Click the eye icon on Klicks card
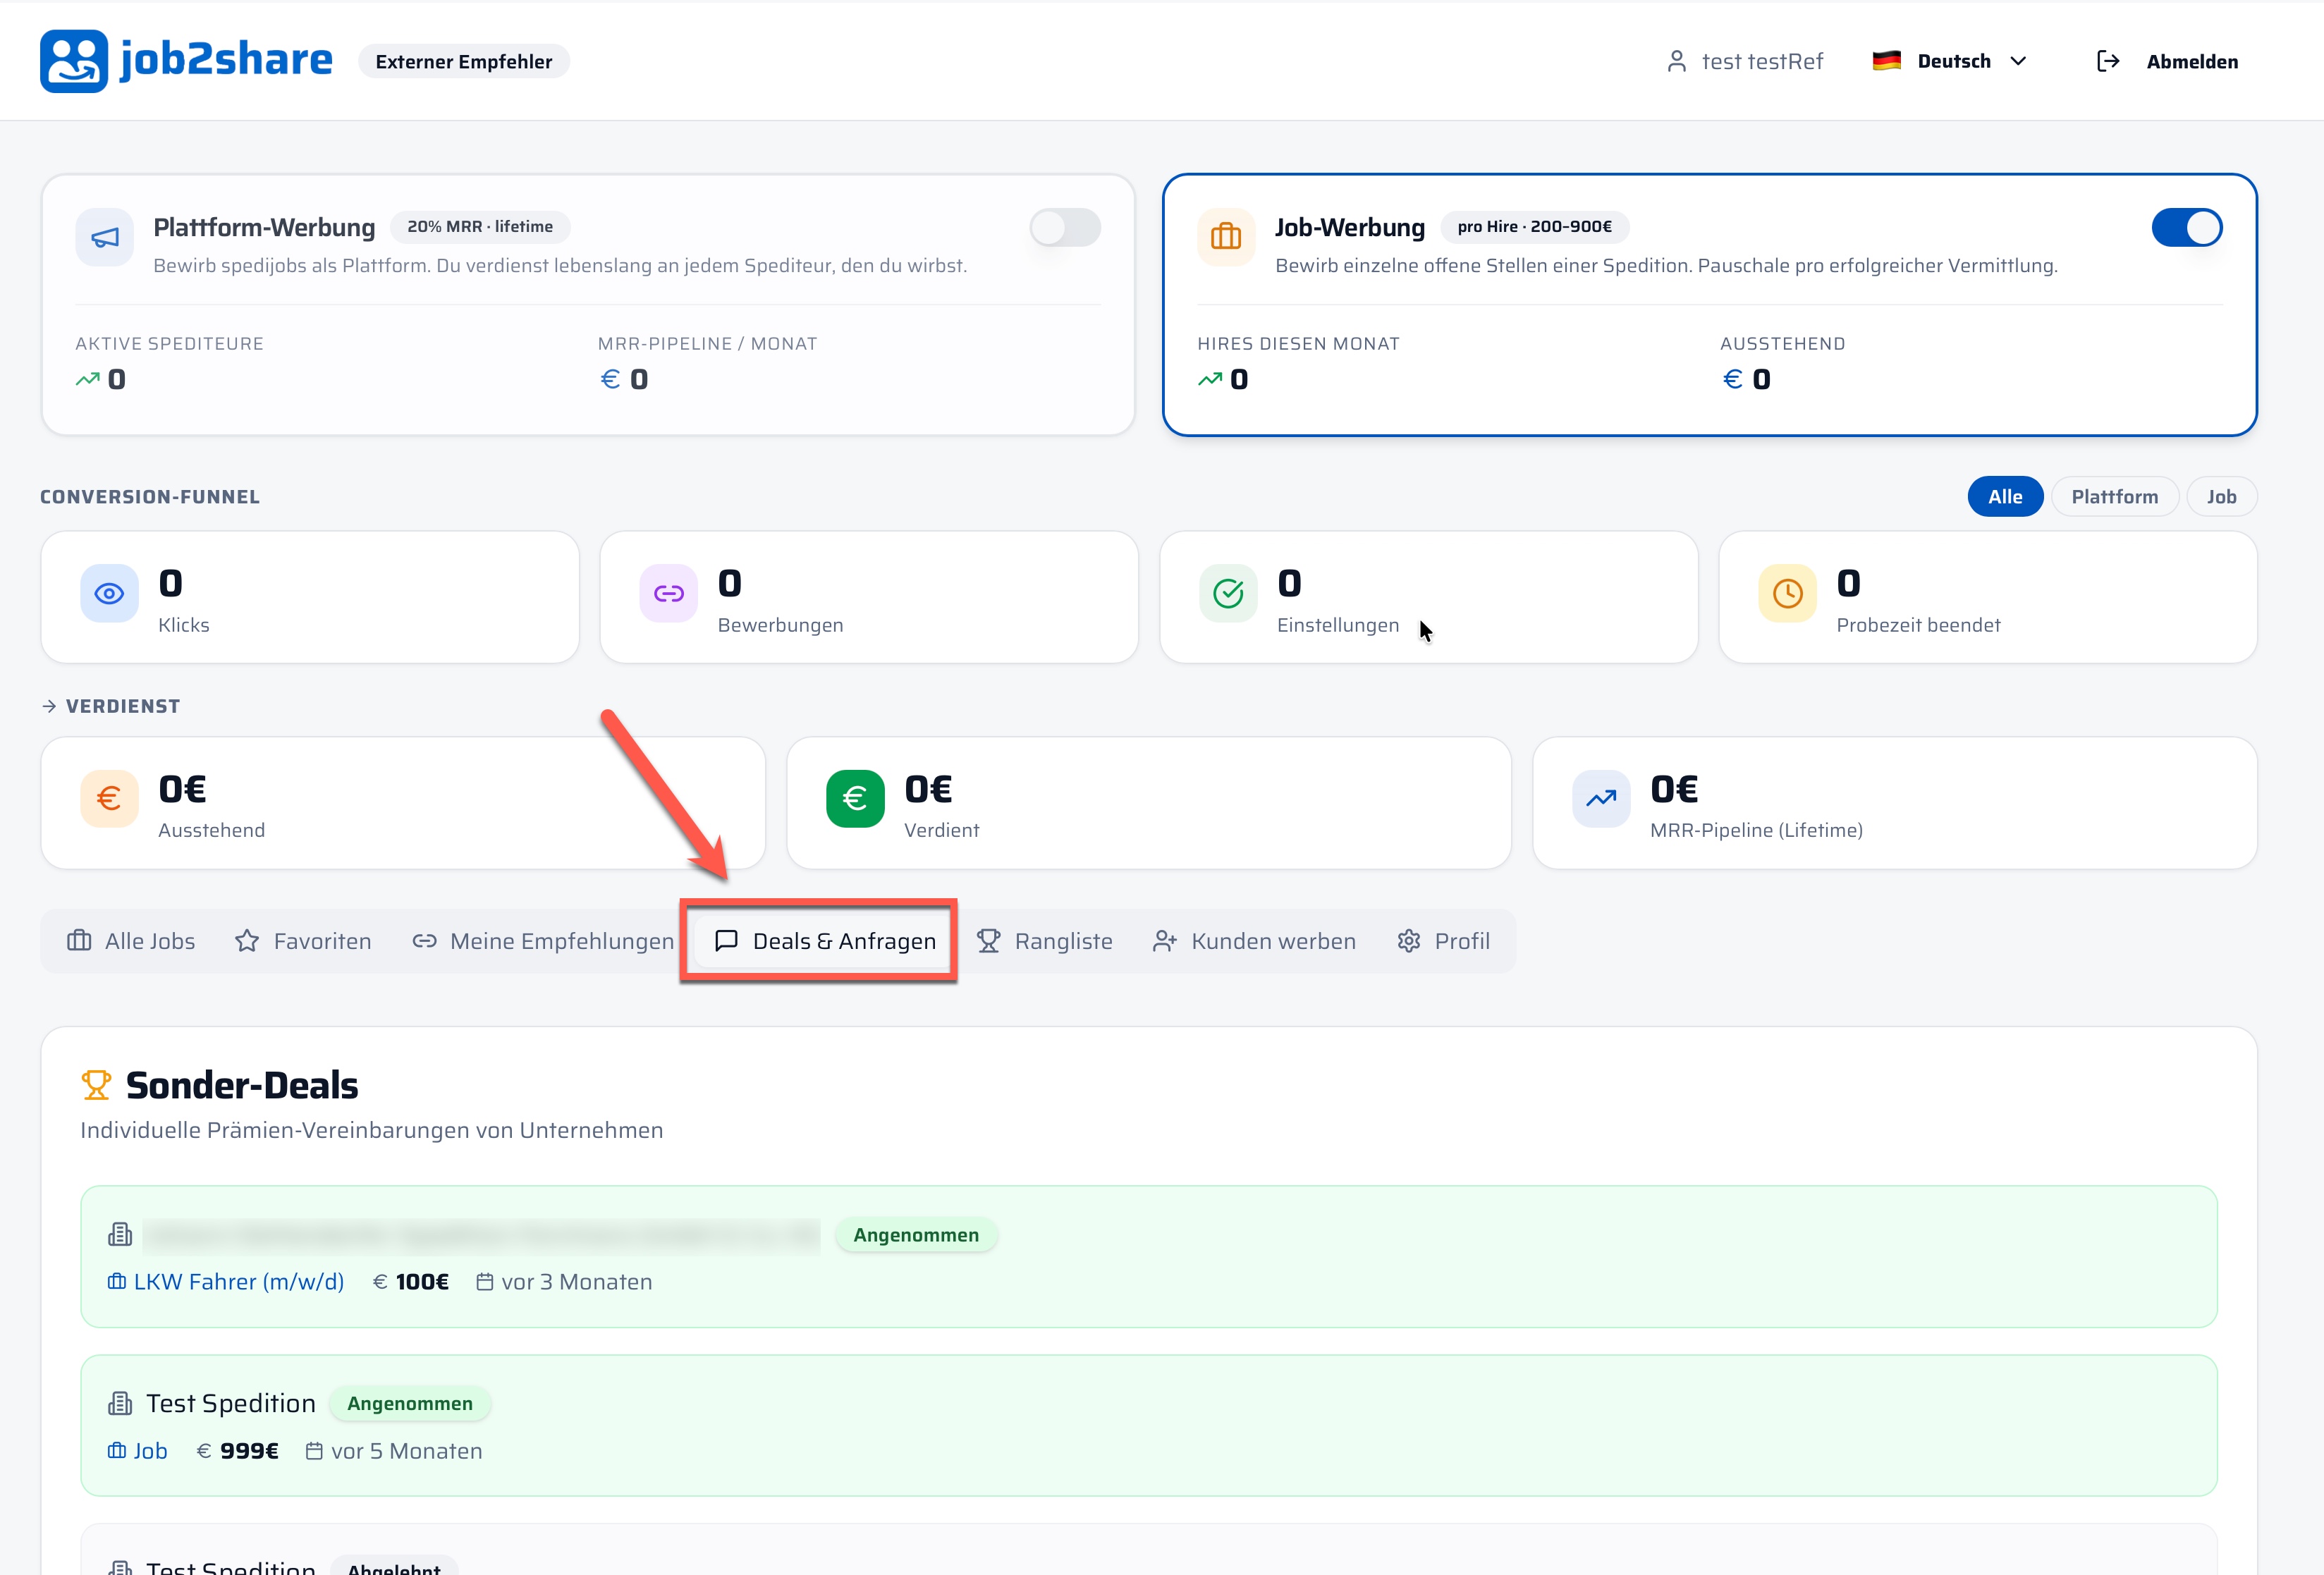 (x=109, y=594)
